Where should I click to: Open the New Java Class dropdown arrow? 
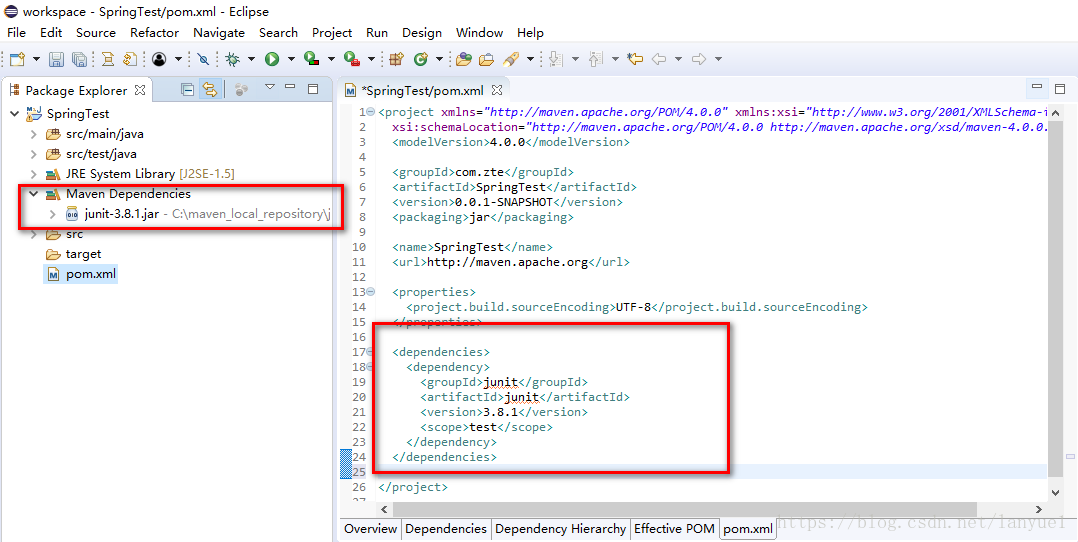click(439, 59)
